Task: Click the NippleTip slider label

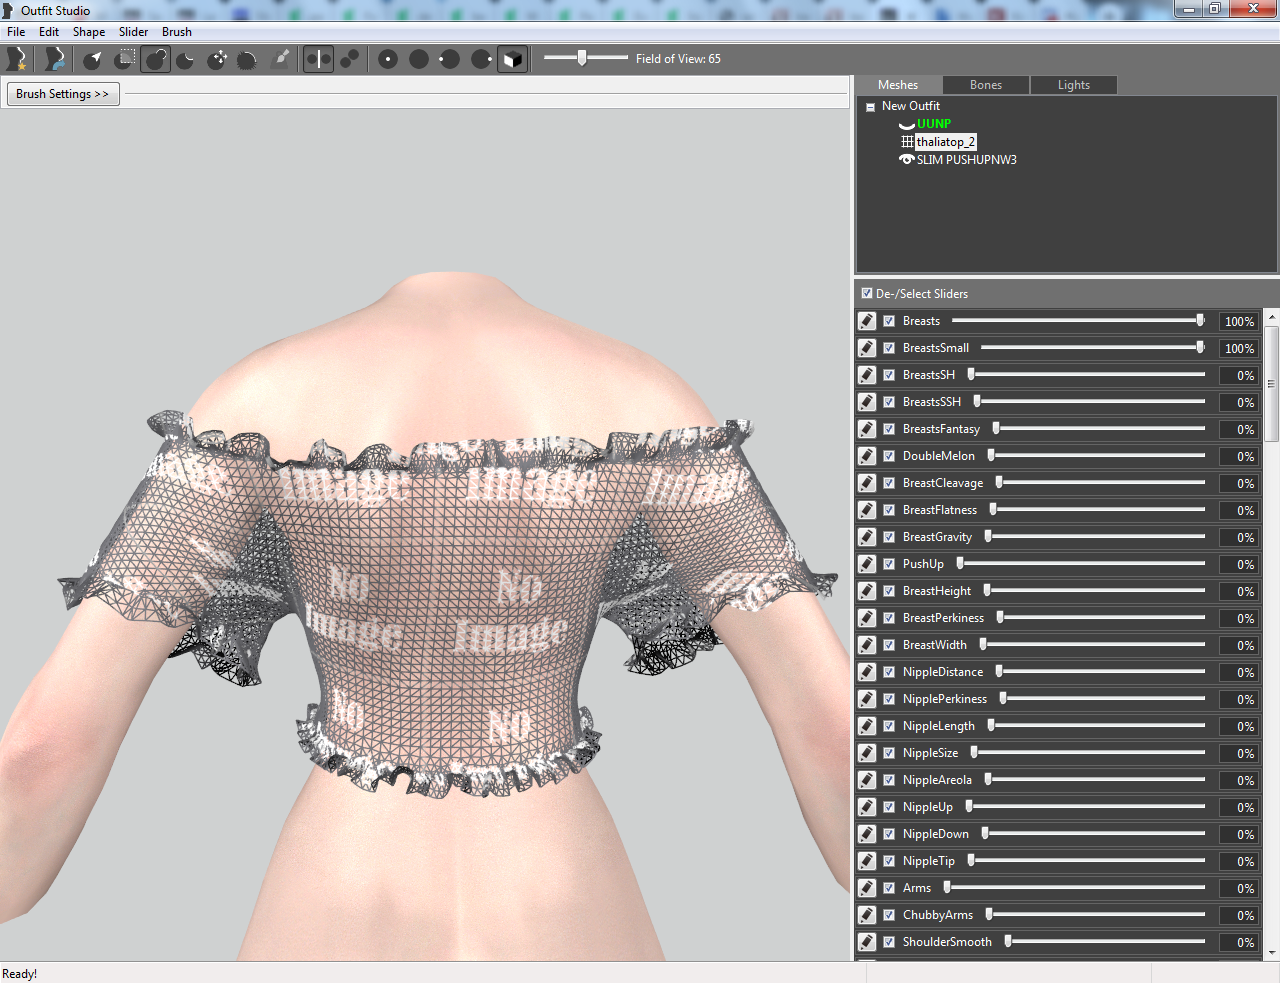Action: (x=929, y=861)
